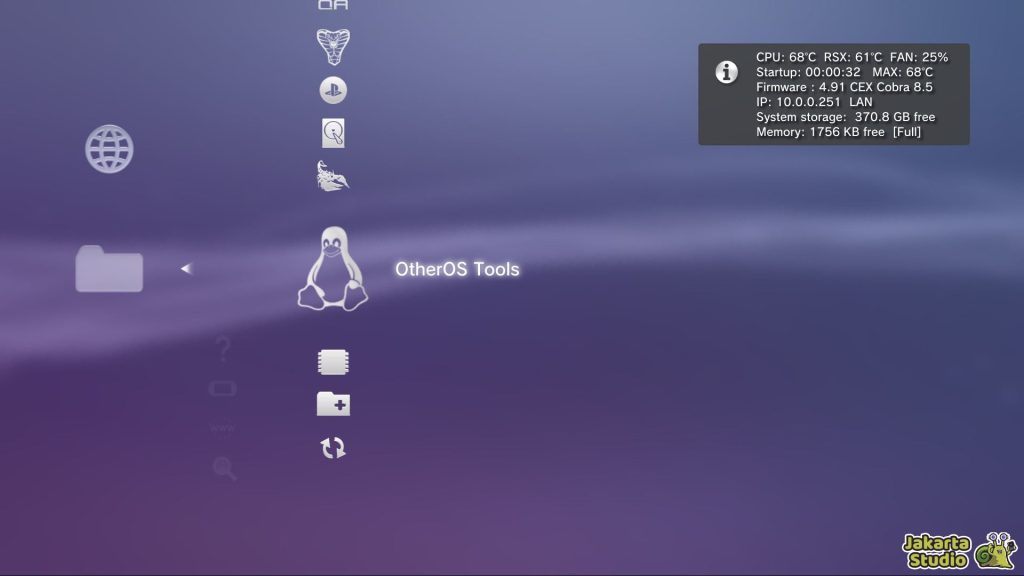Select the hard disk drive icon
1024x576 pixels.
click(x=333, y=133)
